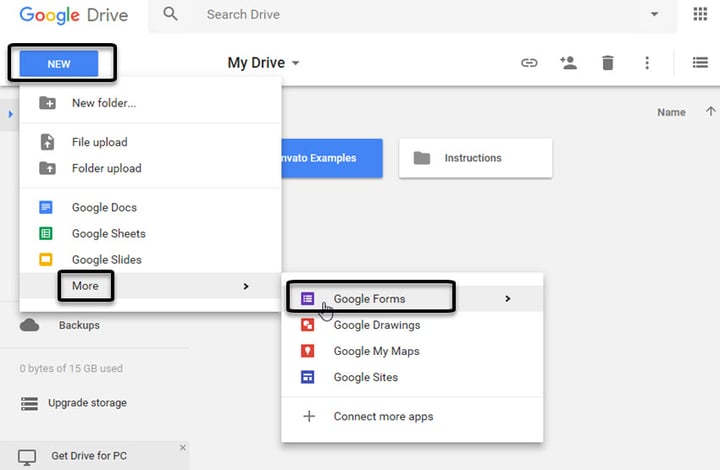Image resolution: width=720 pixels, height=470 pixels.
Task: Select Google Drawings from submenu
Action: click(412, 325)
